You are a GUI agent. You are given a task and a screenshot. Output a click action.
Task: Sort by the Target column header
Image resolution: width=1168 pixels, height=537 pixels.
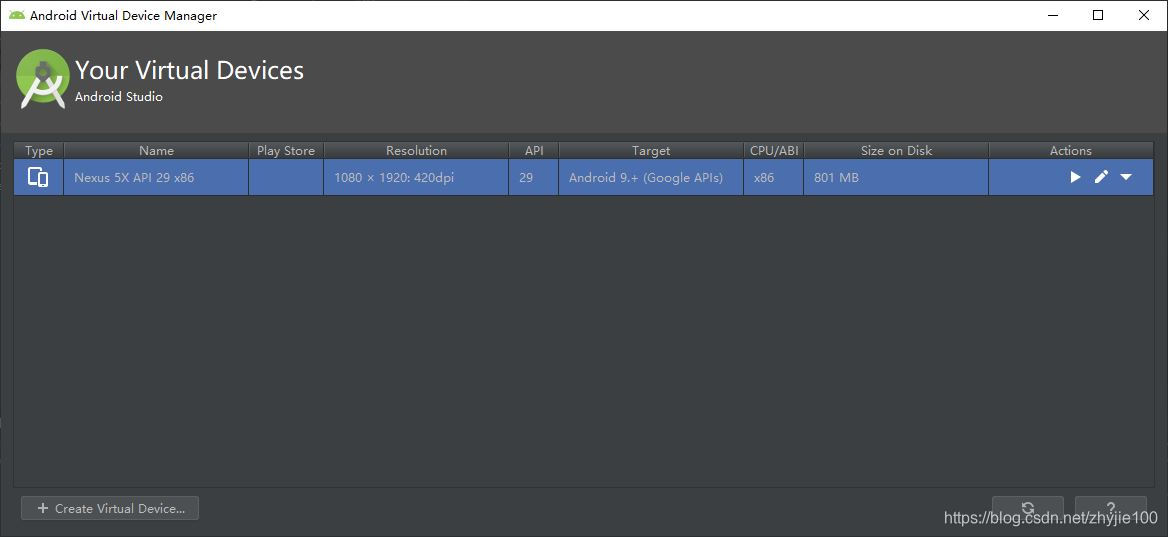pos(651,150)
